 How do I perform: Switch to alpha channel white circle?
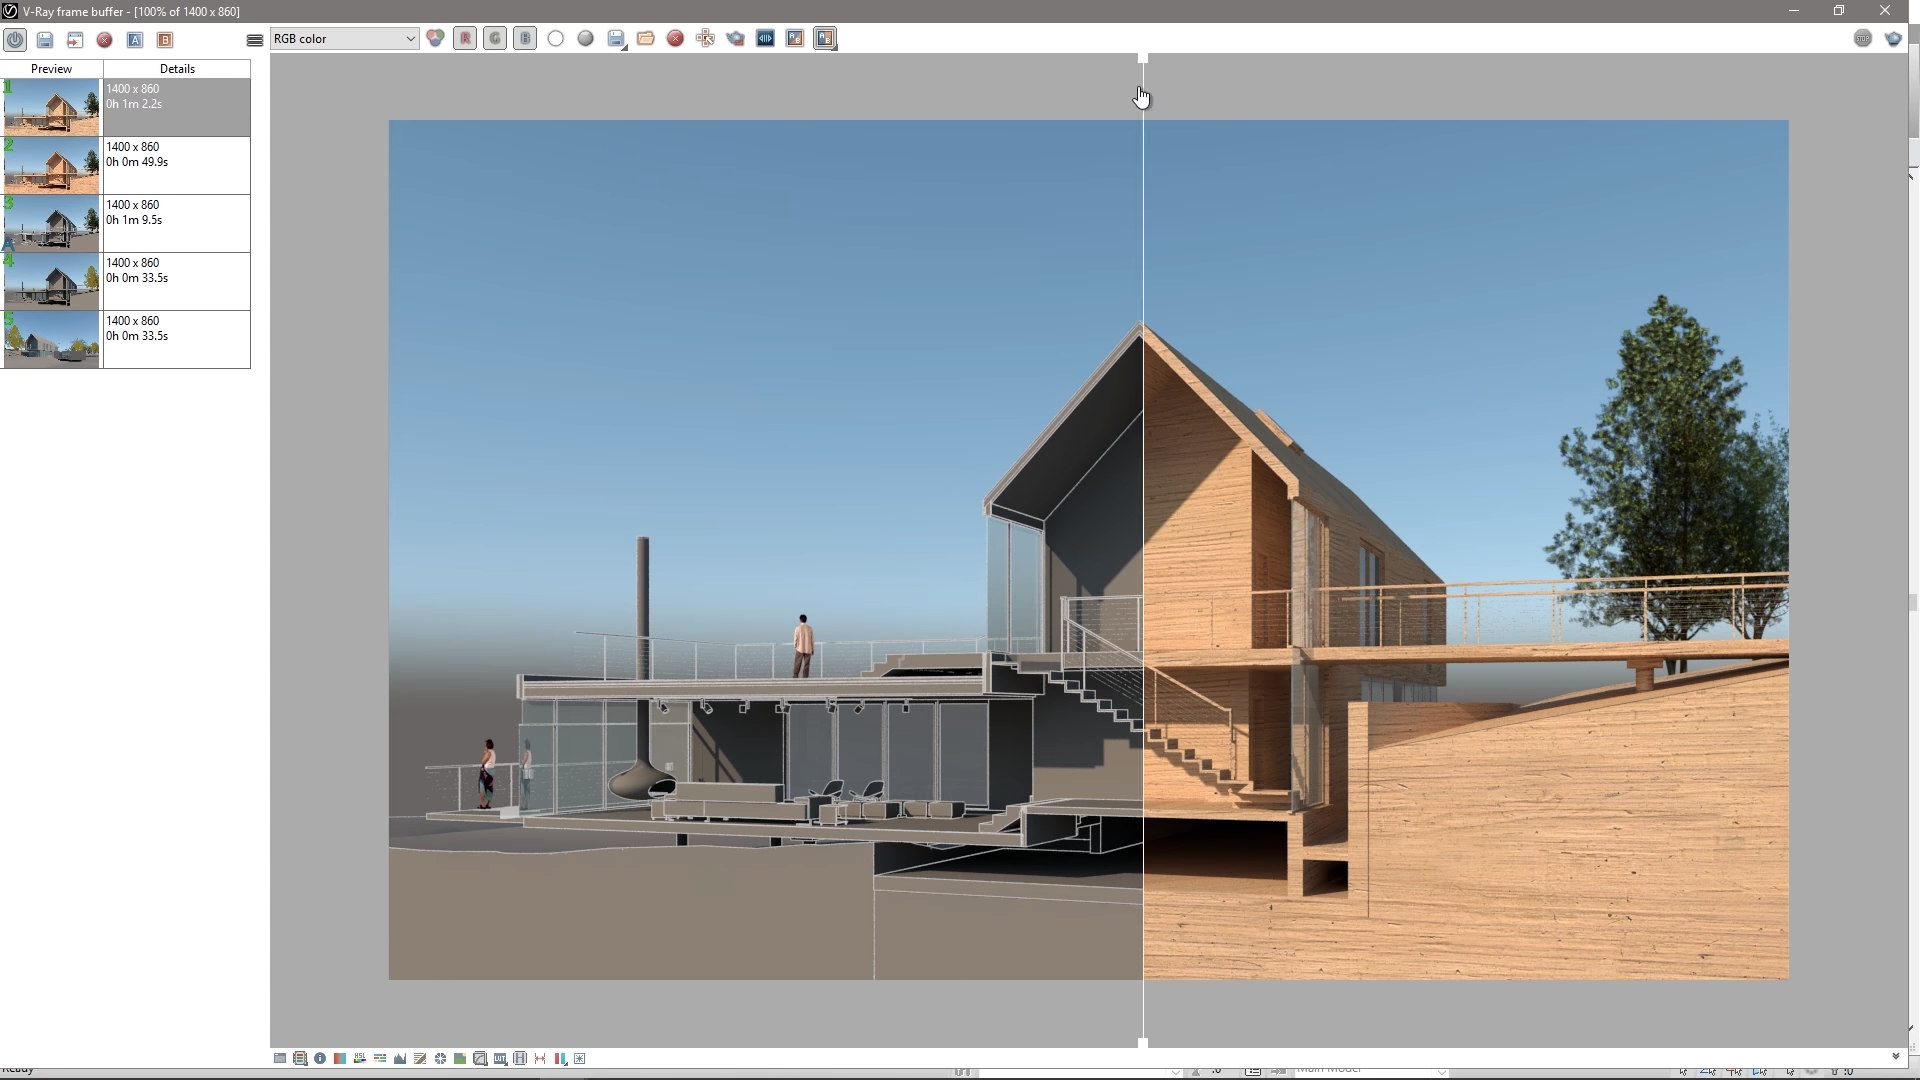556,39
